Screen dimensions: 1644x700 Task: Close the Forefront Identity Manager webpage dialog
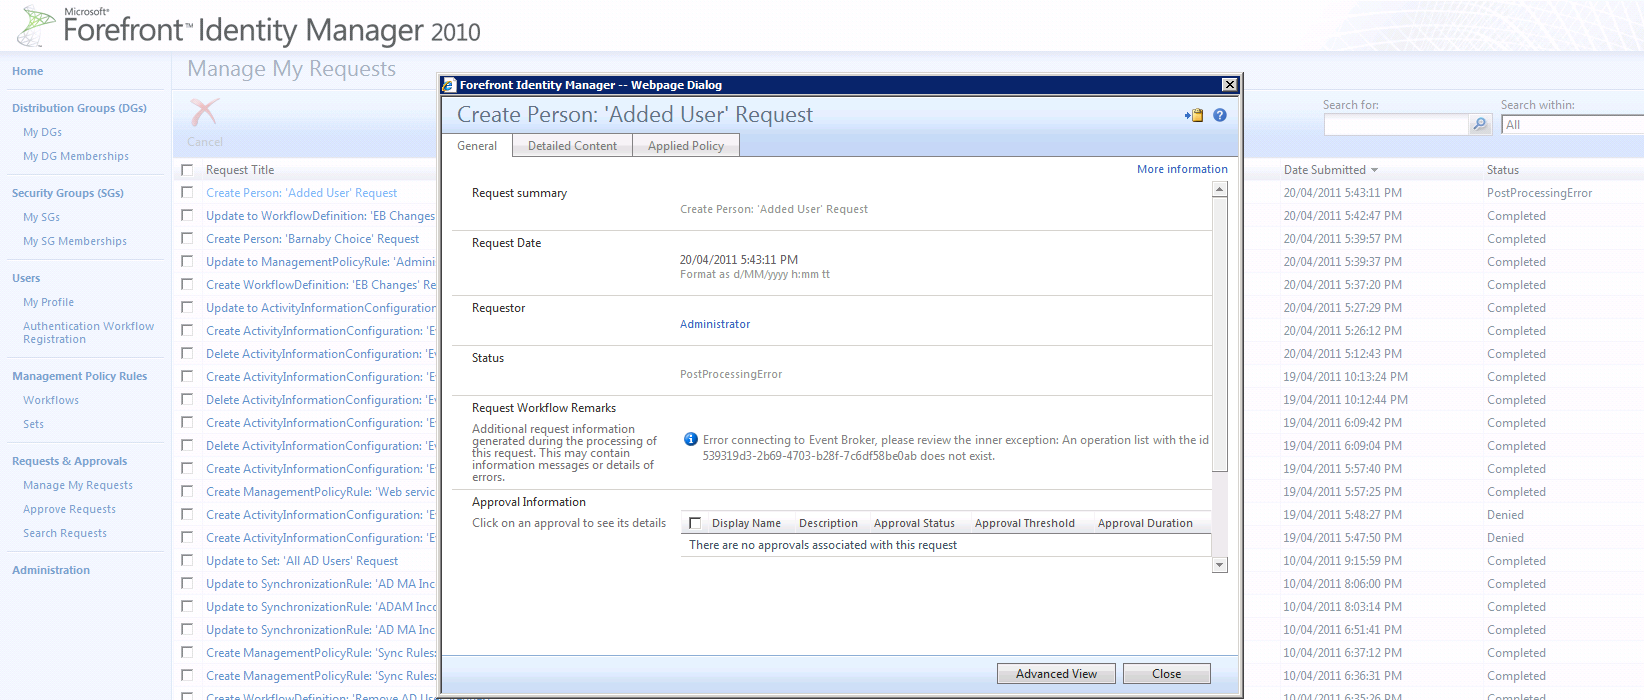(x=1230, y=85)
